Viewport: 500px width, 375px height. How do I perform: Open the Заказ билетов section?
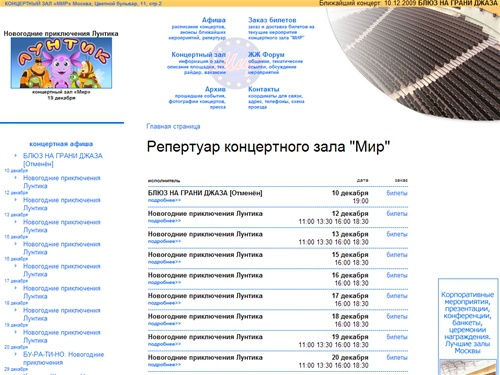(x=272, y=20)
